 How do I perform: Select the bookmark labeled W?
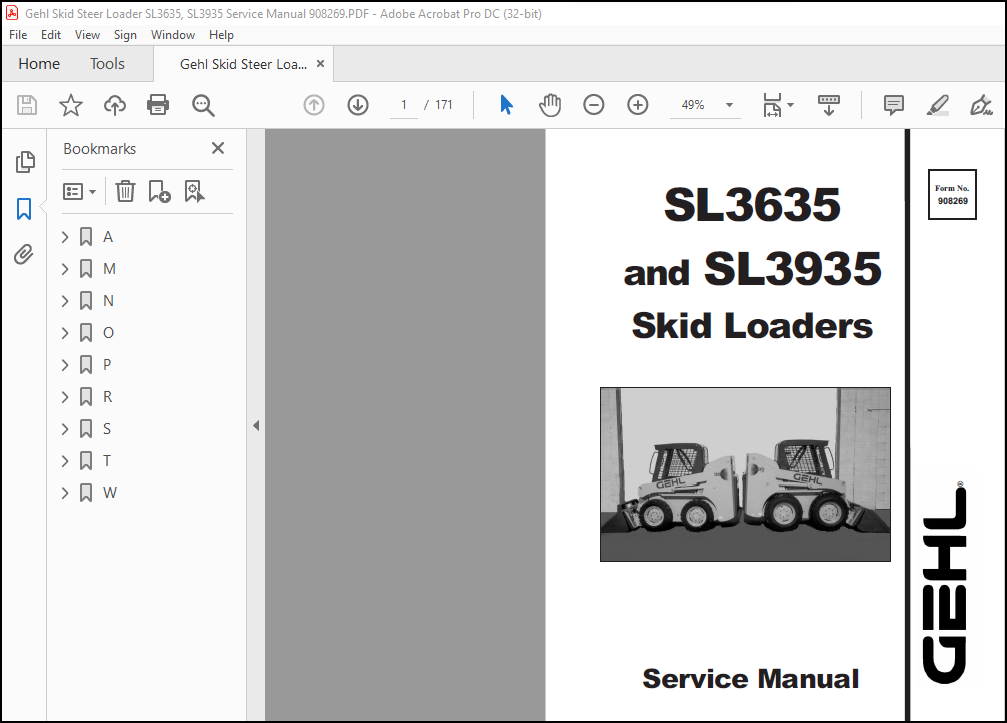(110, 493)
